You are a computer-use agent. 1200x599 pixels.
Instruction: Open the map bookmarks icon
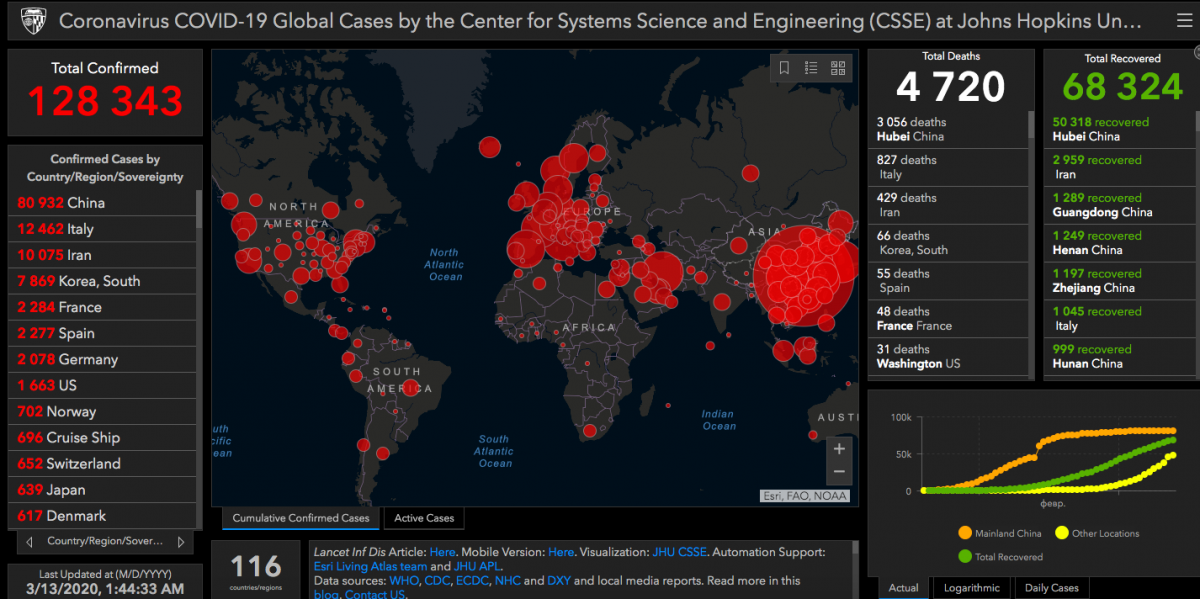pyautogui.click(x=785, y=68)
